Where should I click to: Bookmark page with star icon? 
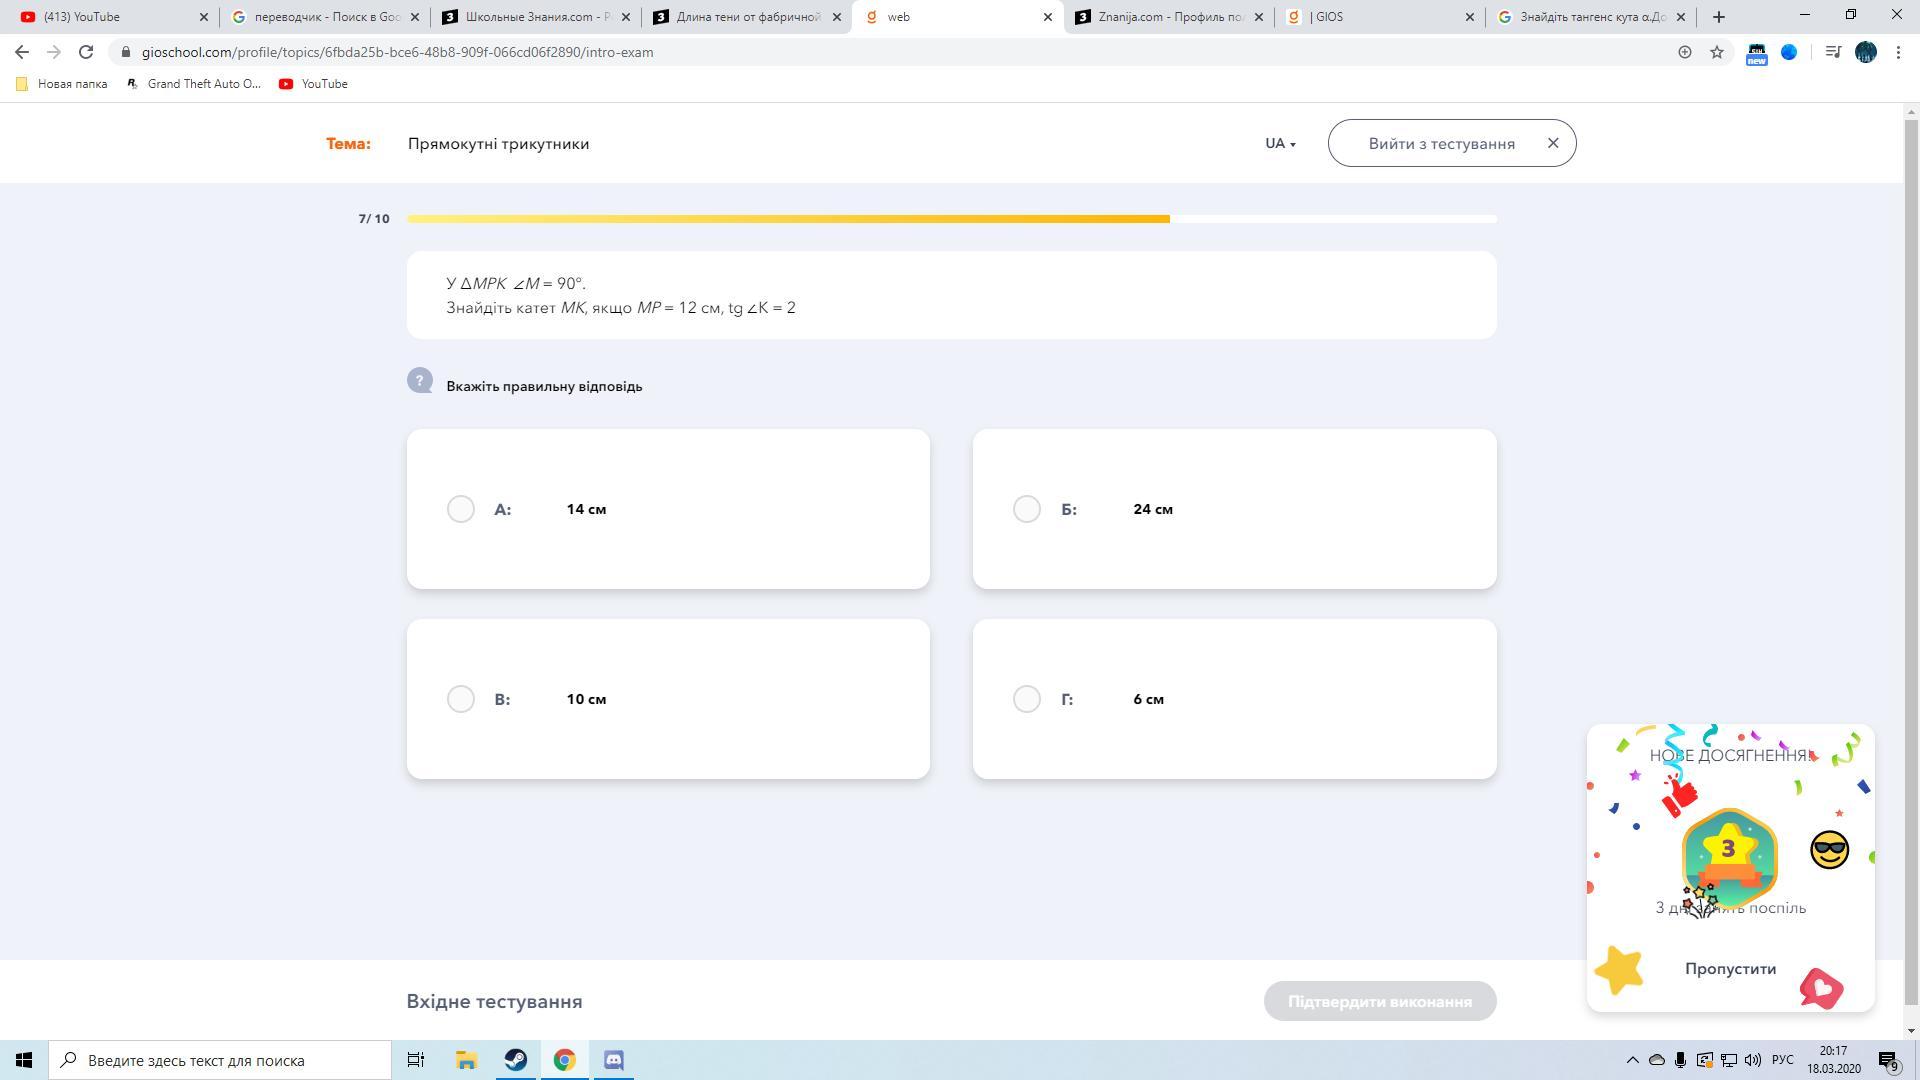coord(1717,52)
